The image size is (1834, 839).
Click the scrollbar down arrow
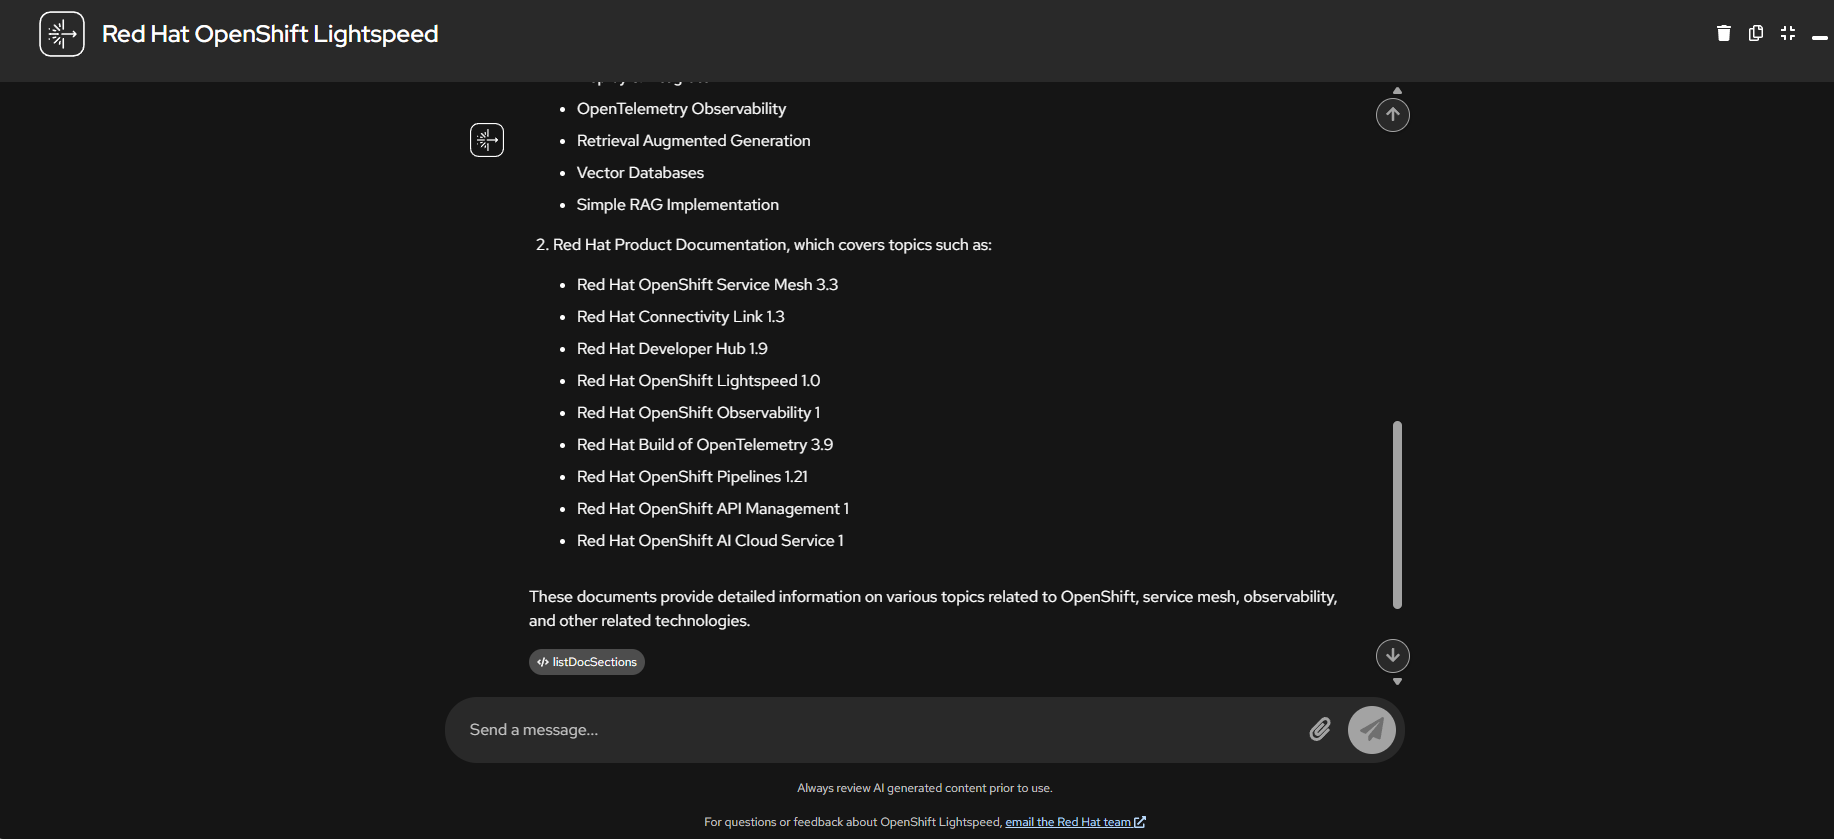(1397, 682)
